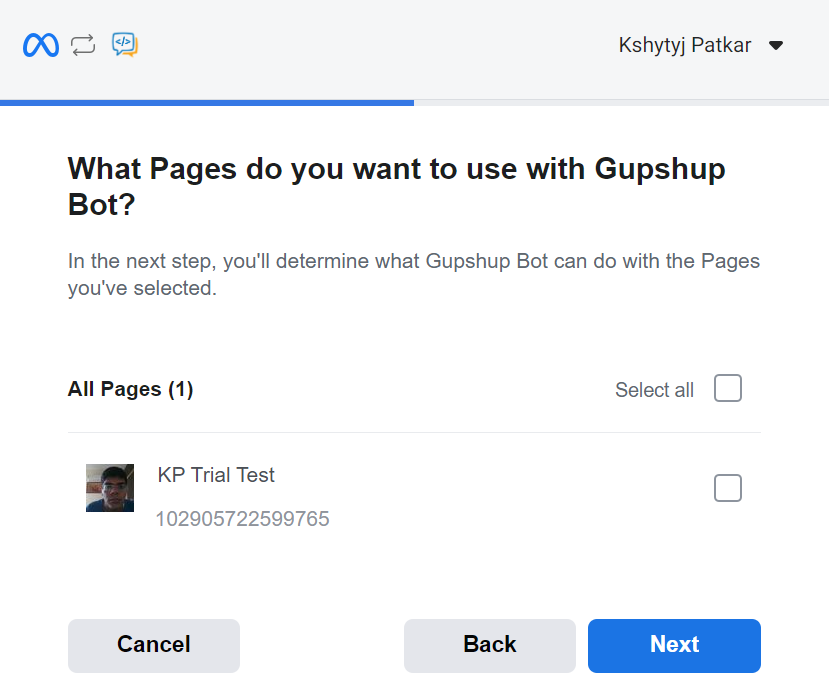Click the Select all label text
The image size is (829, 683).
(x=655, y=390)
